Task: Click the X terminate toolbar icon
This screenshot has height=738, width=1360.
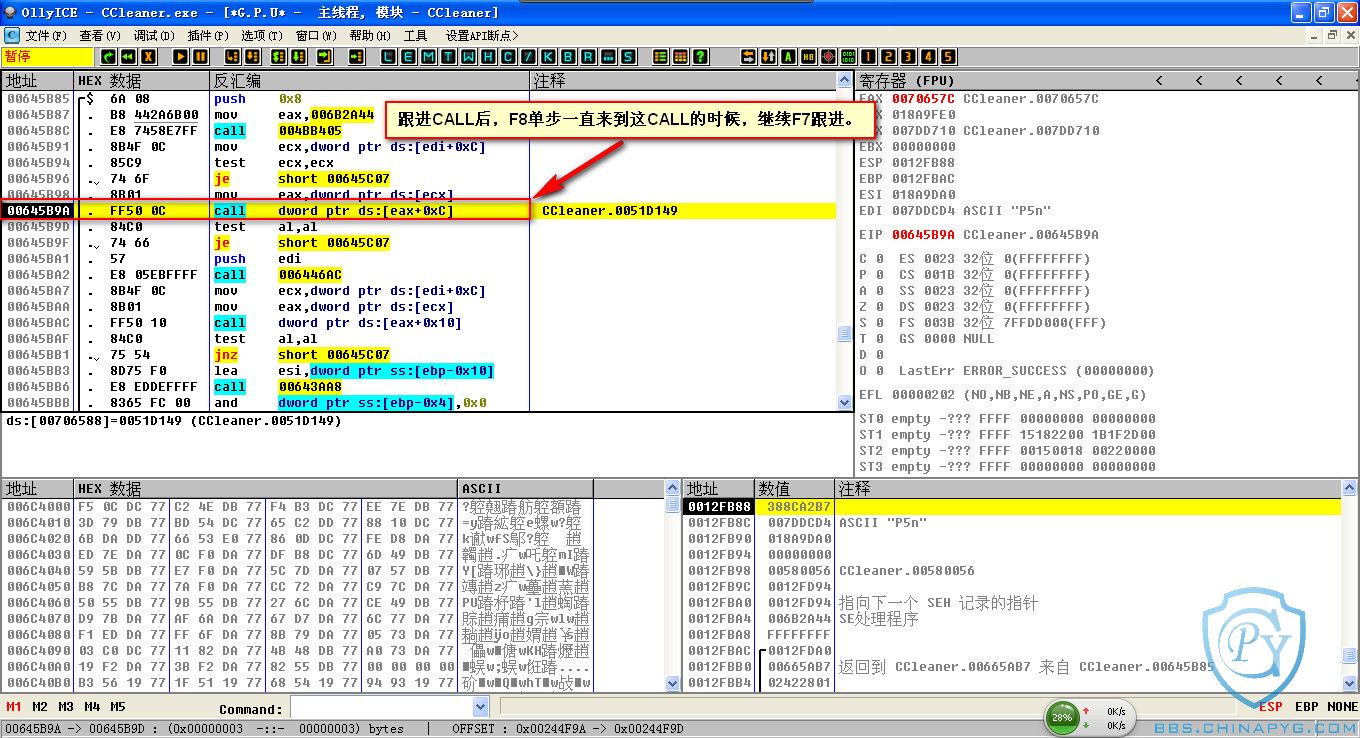Action: tap(148, 57)
